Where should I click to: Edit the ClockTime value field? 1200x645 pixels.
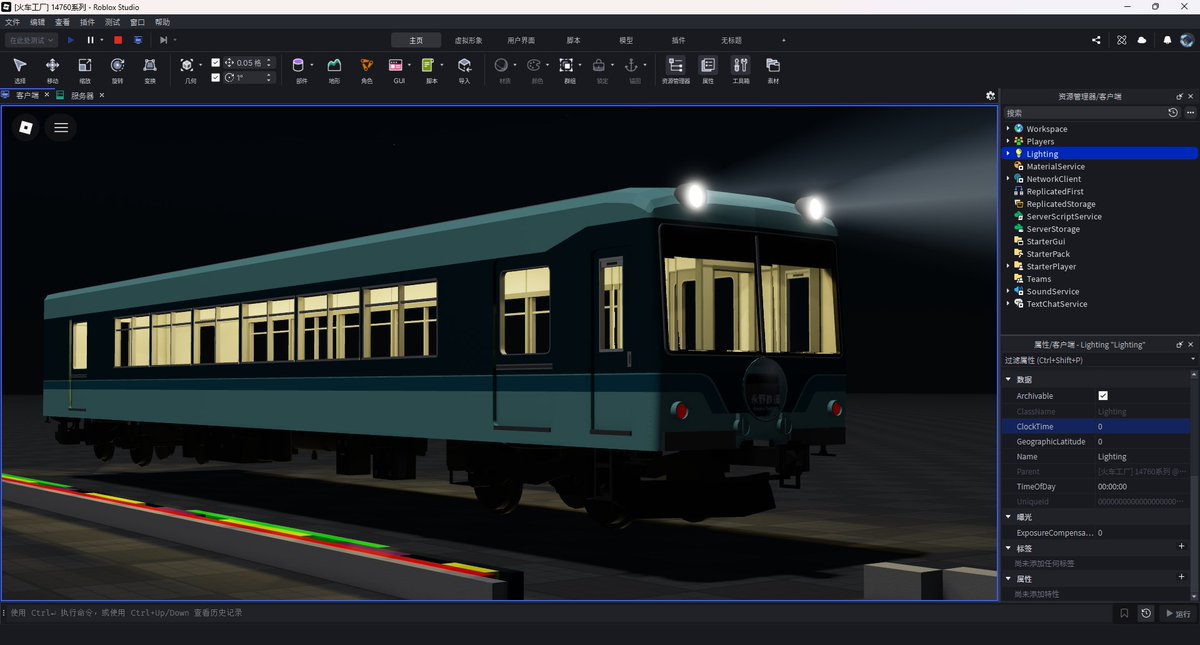(x=1143, y=427)
